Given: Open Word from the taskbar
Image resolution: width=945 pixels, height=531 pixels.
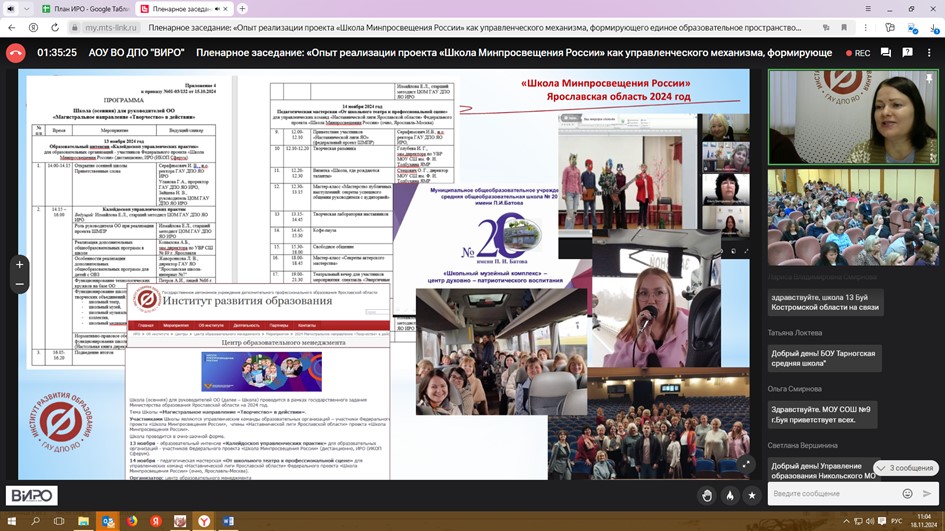Looking at the screenshot, I should coord(228,521).
